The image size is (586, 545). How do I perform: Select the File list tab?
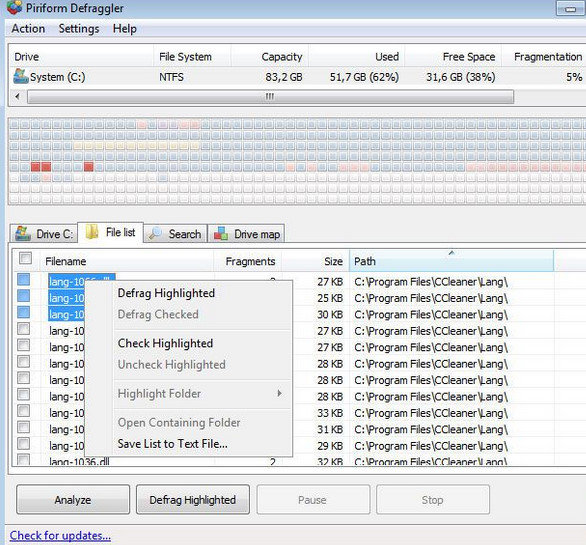pos(110,232)
